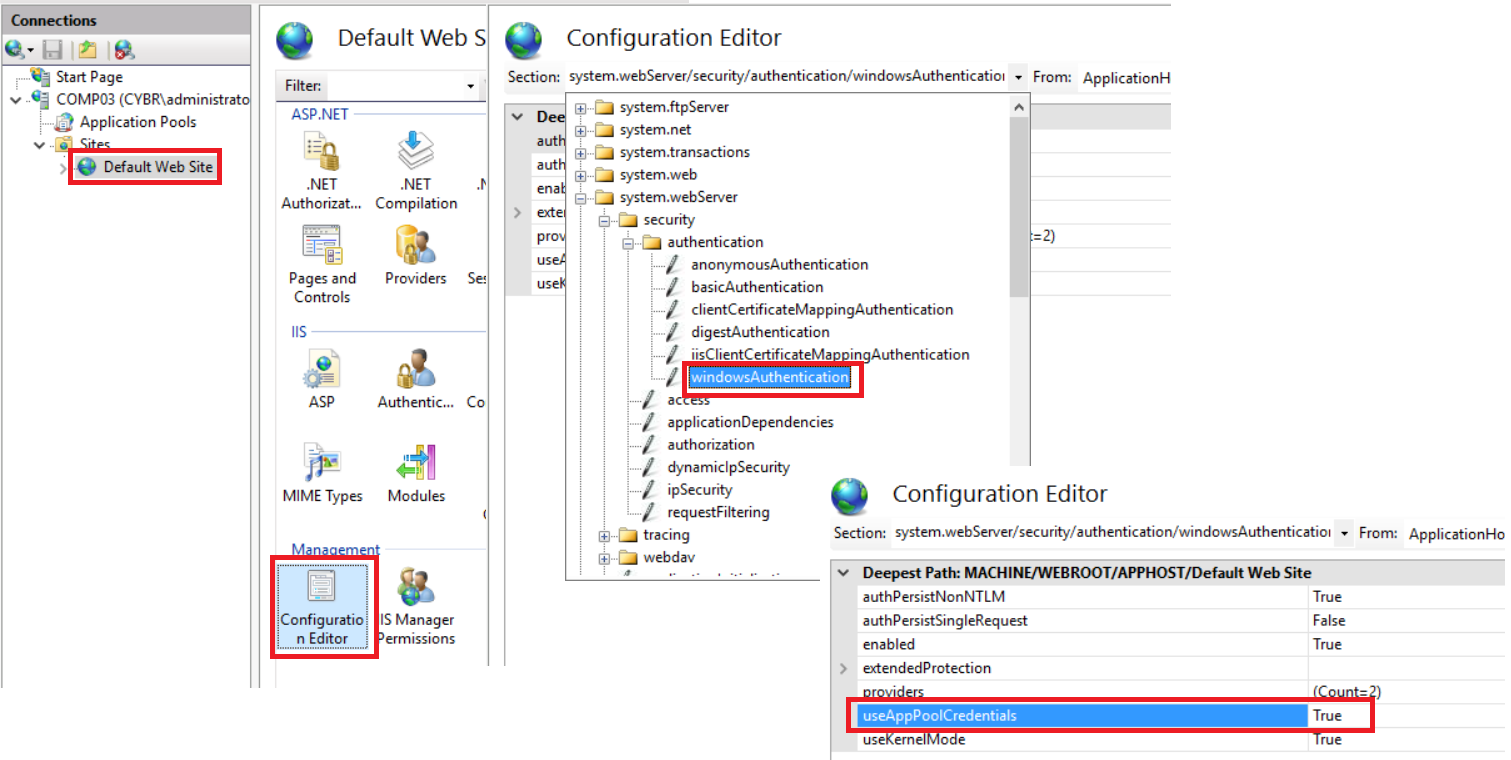Click the disconnect server toolbar icon

(x=123, y=48)
